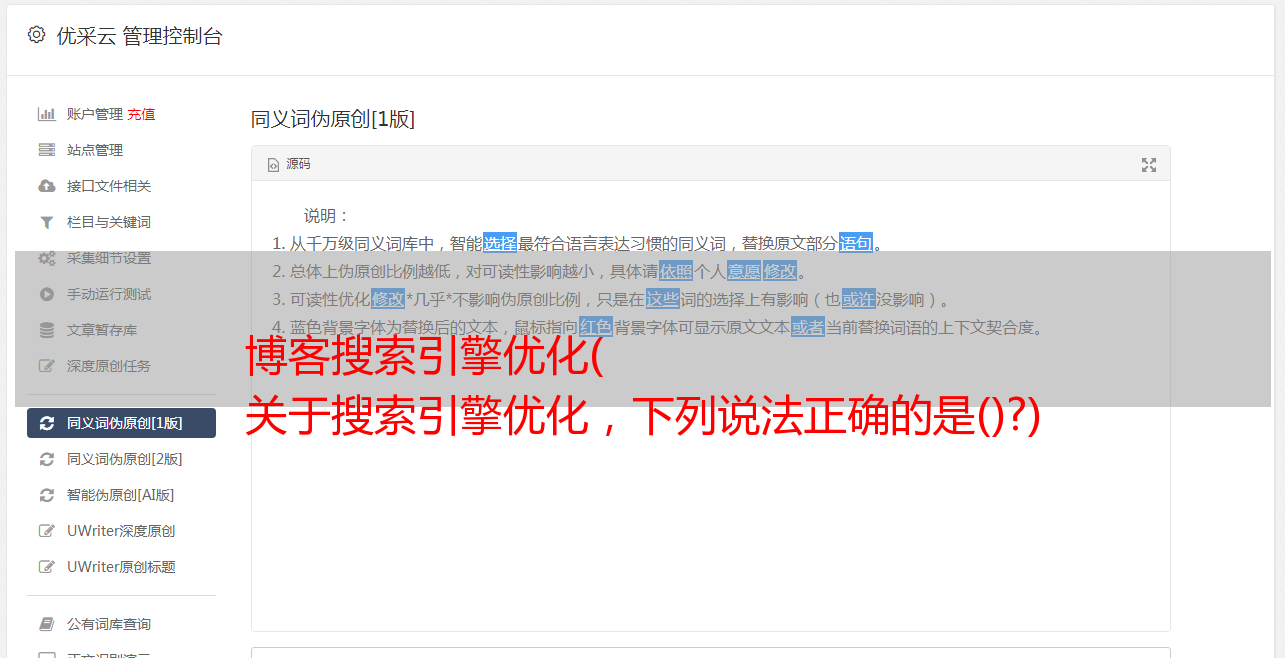This screenshot has width=1285, height=658.
Task: Click the highlighted word 语句 in line one
Action: tap(856, 243)
